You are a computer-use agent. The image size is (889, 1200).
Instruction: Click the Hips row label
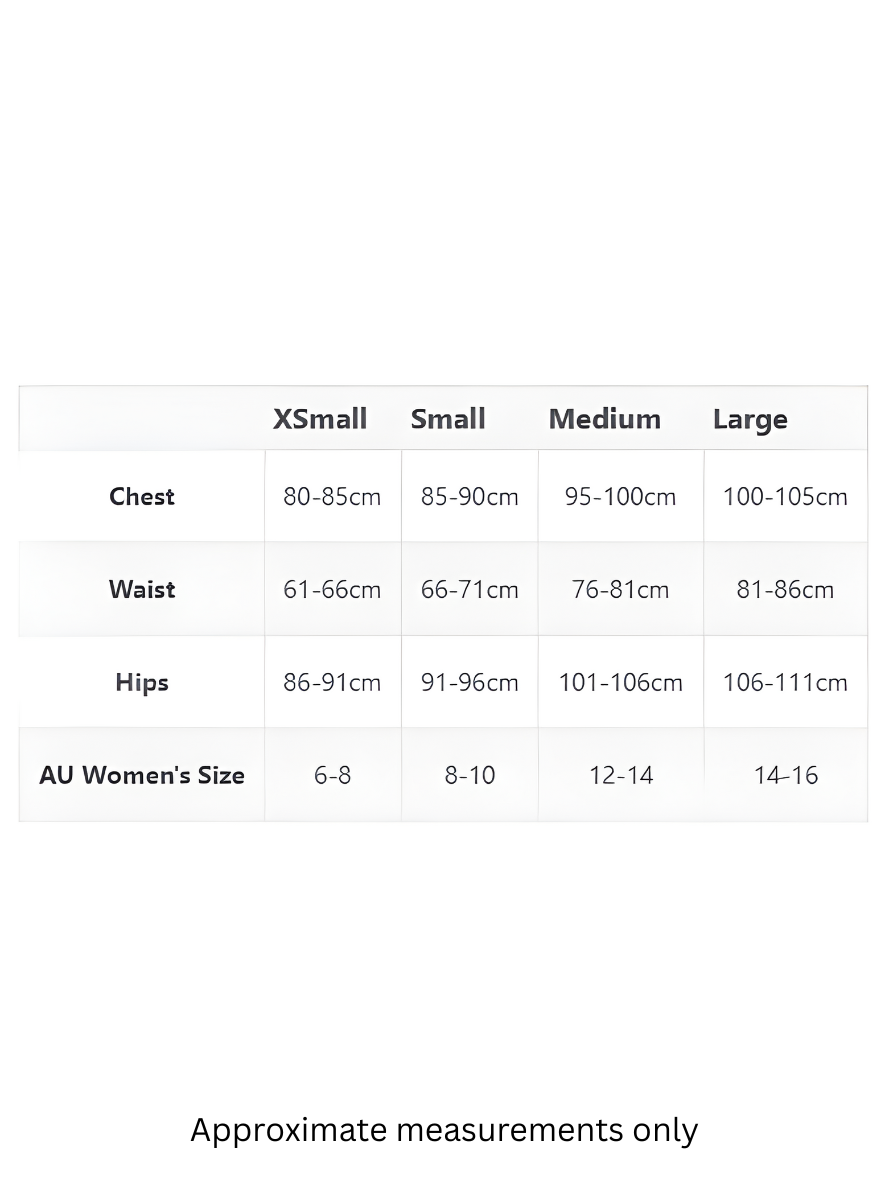tap(142, 683)
